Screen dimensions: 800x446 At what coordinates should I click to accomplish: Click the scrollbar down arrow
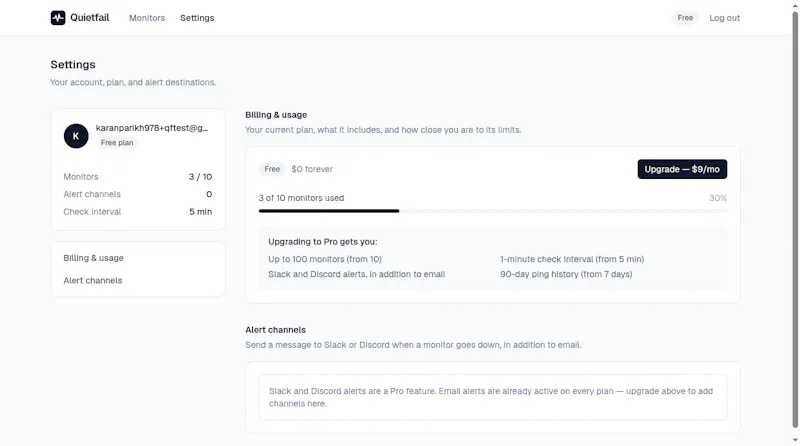point(795,440)
